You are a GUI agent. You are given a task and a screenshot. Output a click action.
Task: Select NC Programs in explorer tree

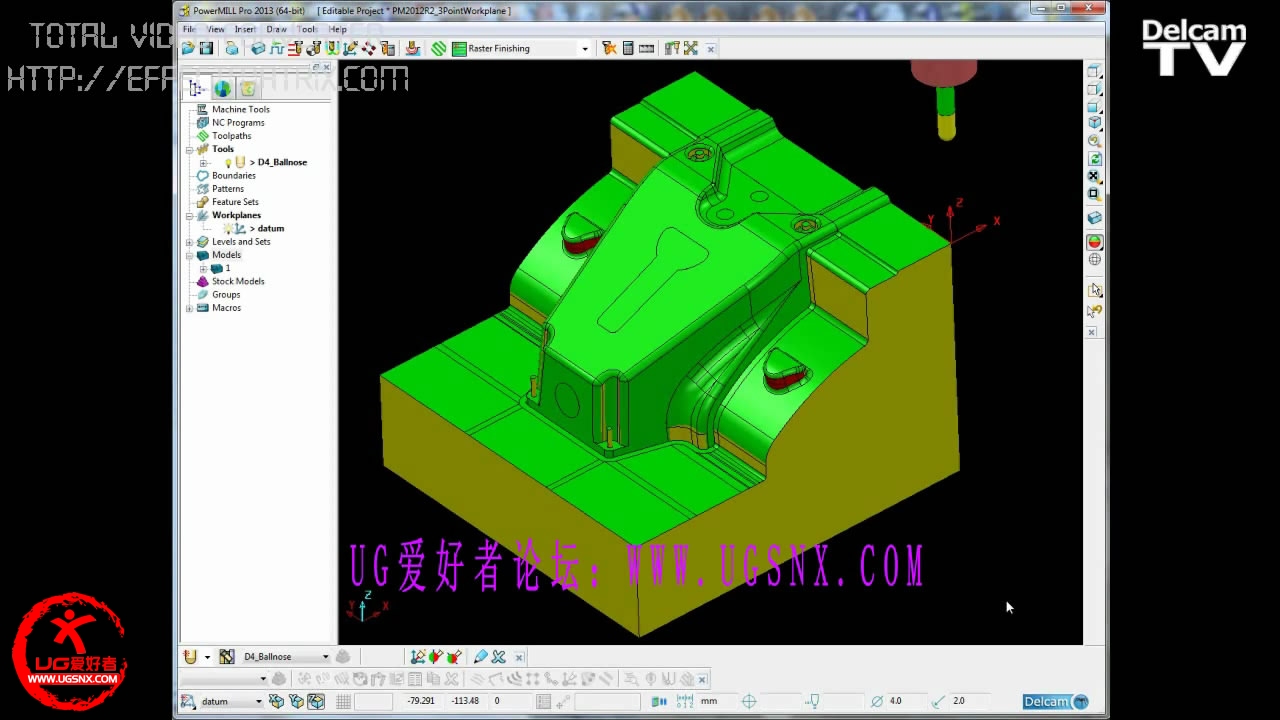(238, 122)
